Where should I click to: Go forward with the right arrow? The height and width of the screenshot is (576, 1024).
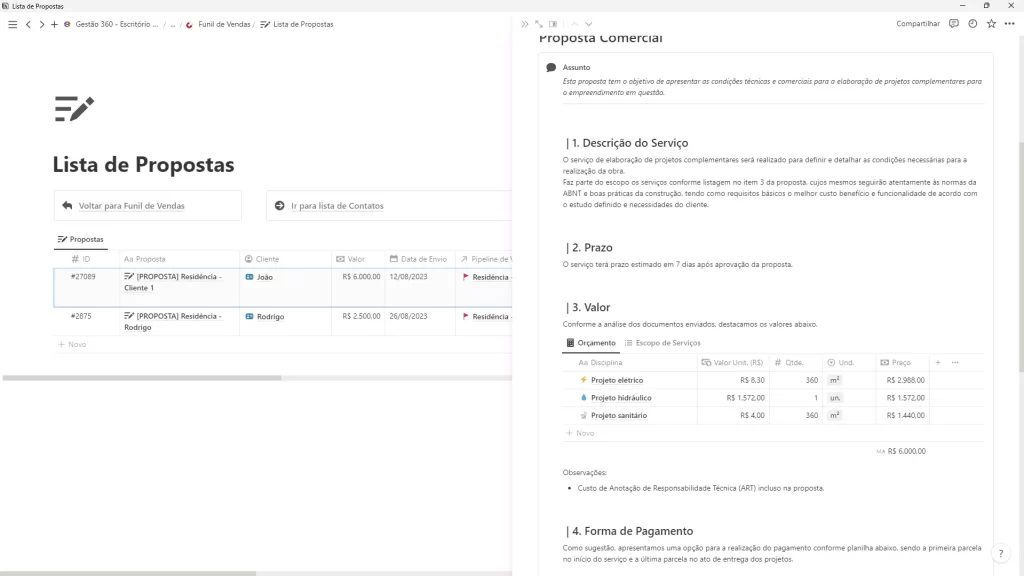41,24
